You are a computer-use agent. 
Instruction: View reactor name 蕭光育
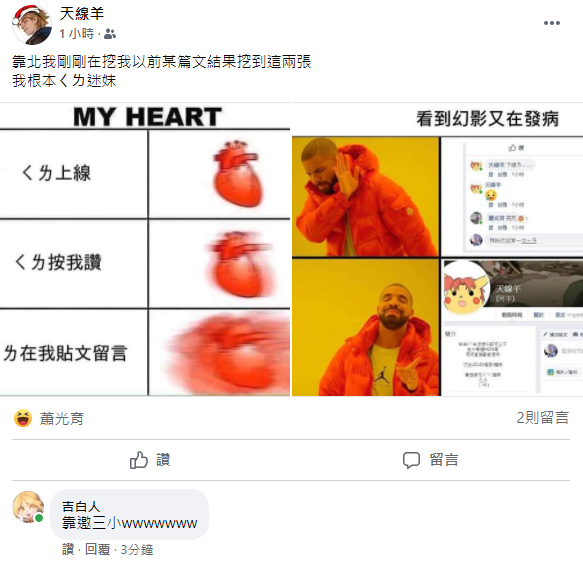tap(62, 419)
